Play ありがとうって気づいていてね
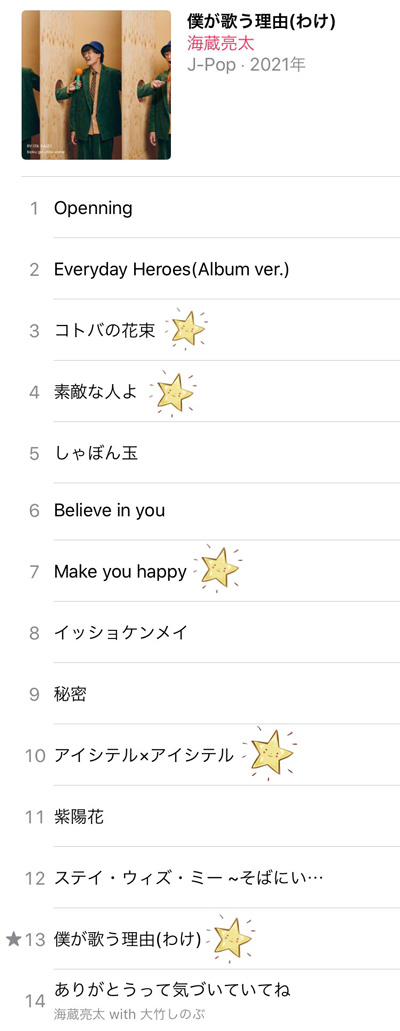This screenshot has height=1031, width=400. point(211,1001)
